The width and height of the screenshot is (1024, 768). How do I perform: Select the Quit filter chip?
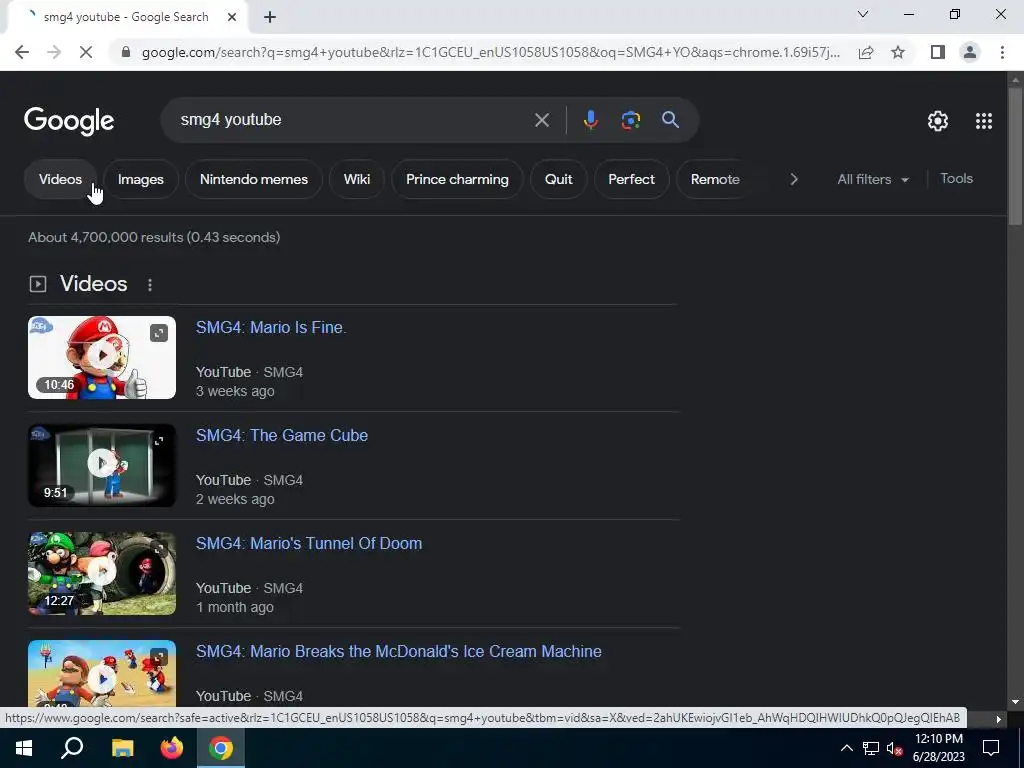click(558, 179)
